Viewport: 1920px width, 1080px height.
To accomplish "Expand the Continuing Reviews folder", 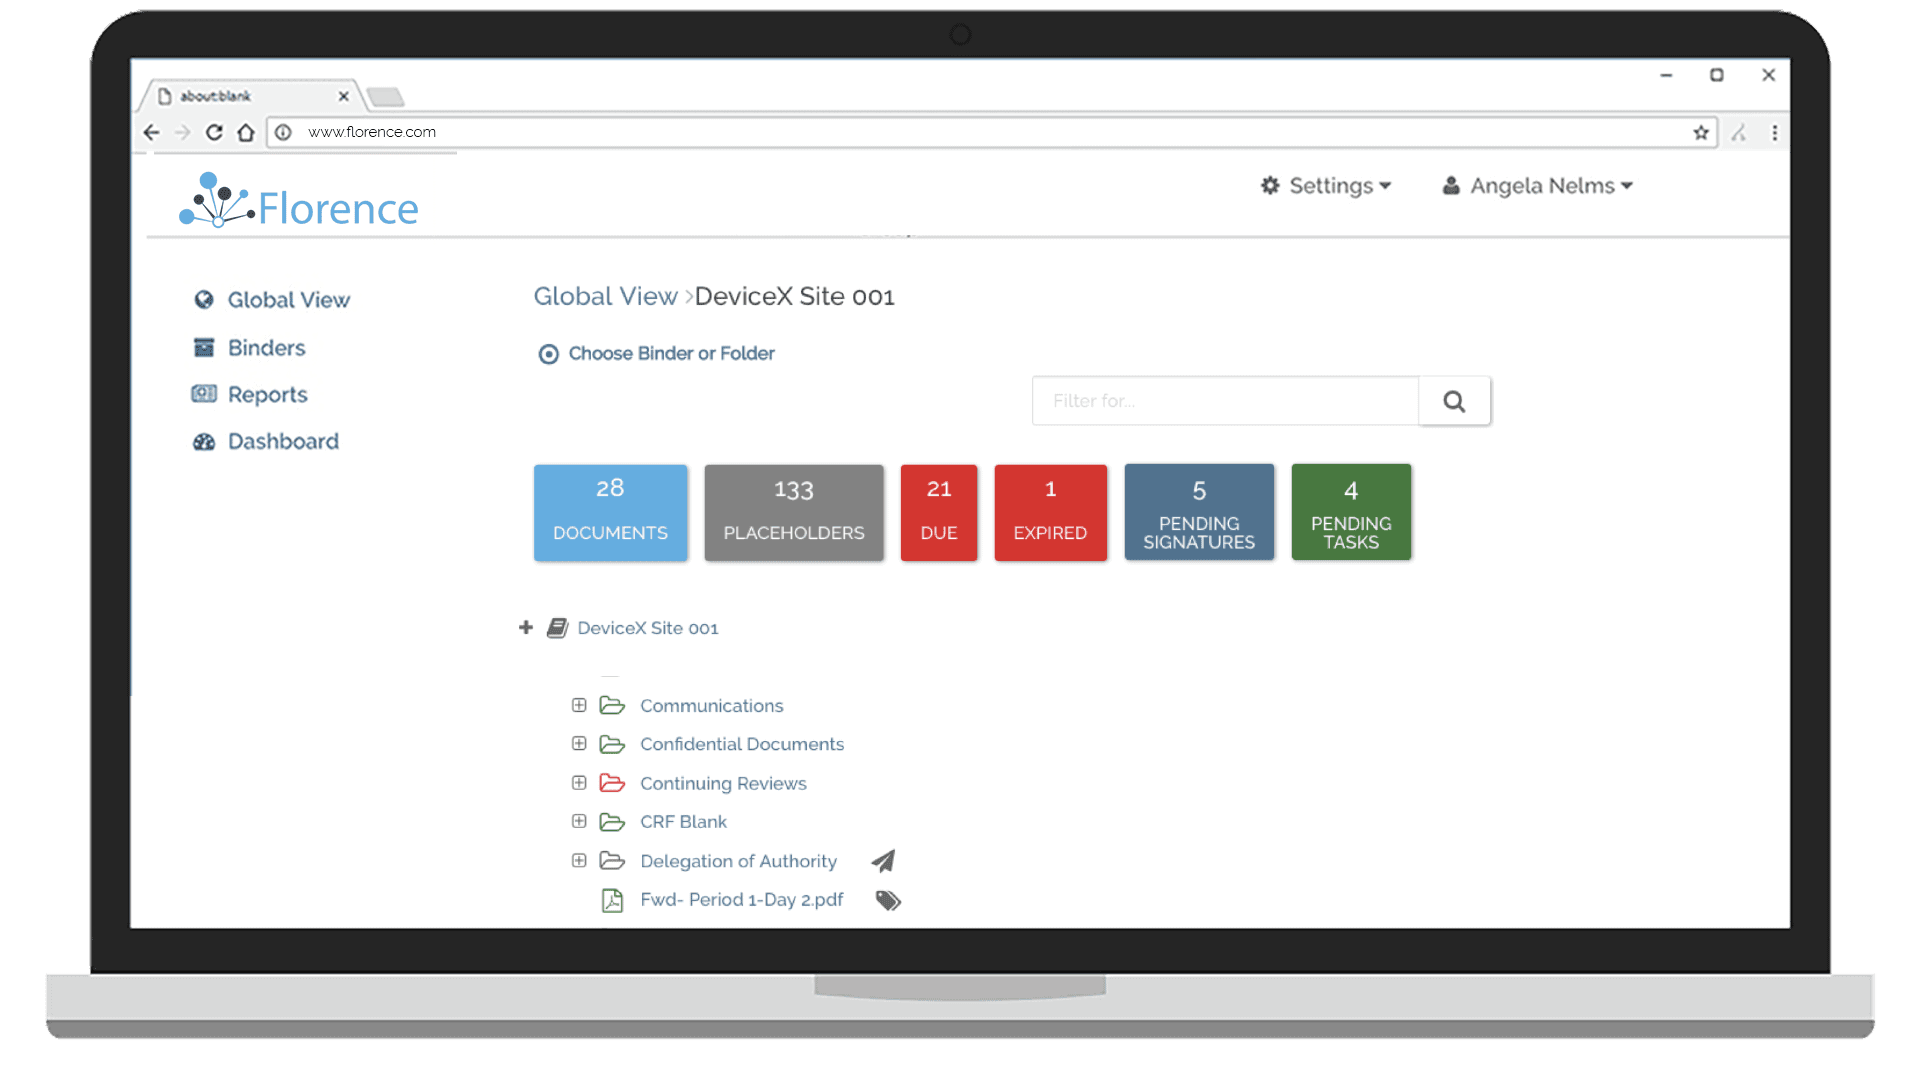I will [x=579, y=782].
